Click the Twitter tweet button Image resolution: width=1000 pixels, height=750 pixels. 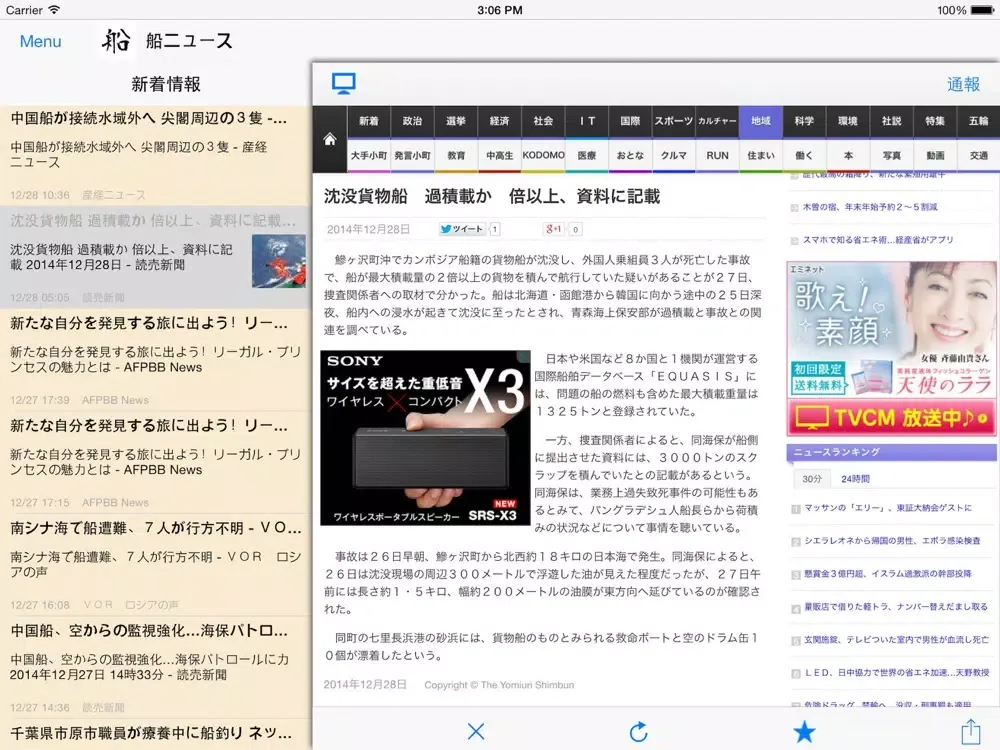pos(463,229)
